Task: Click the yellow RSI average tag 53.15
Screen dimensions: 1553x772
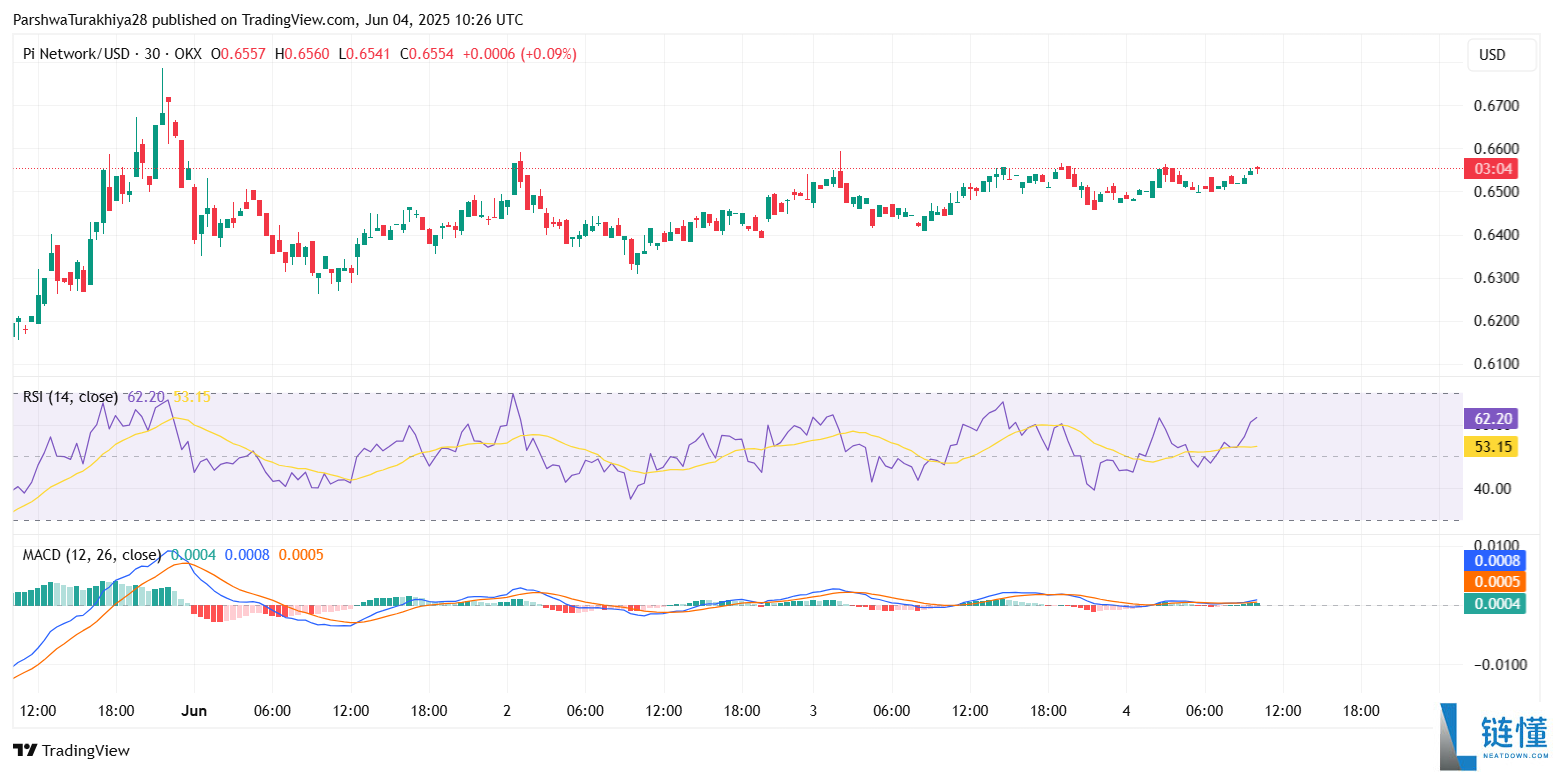Action: (x=1491, y=446)
